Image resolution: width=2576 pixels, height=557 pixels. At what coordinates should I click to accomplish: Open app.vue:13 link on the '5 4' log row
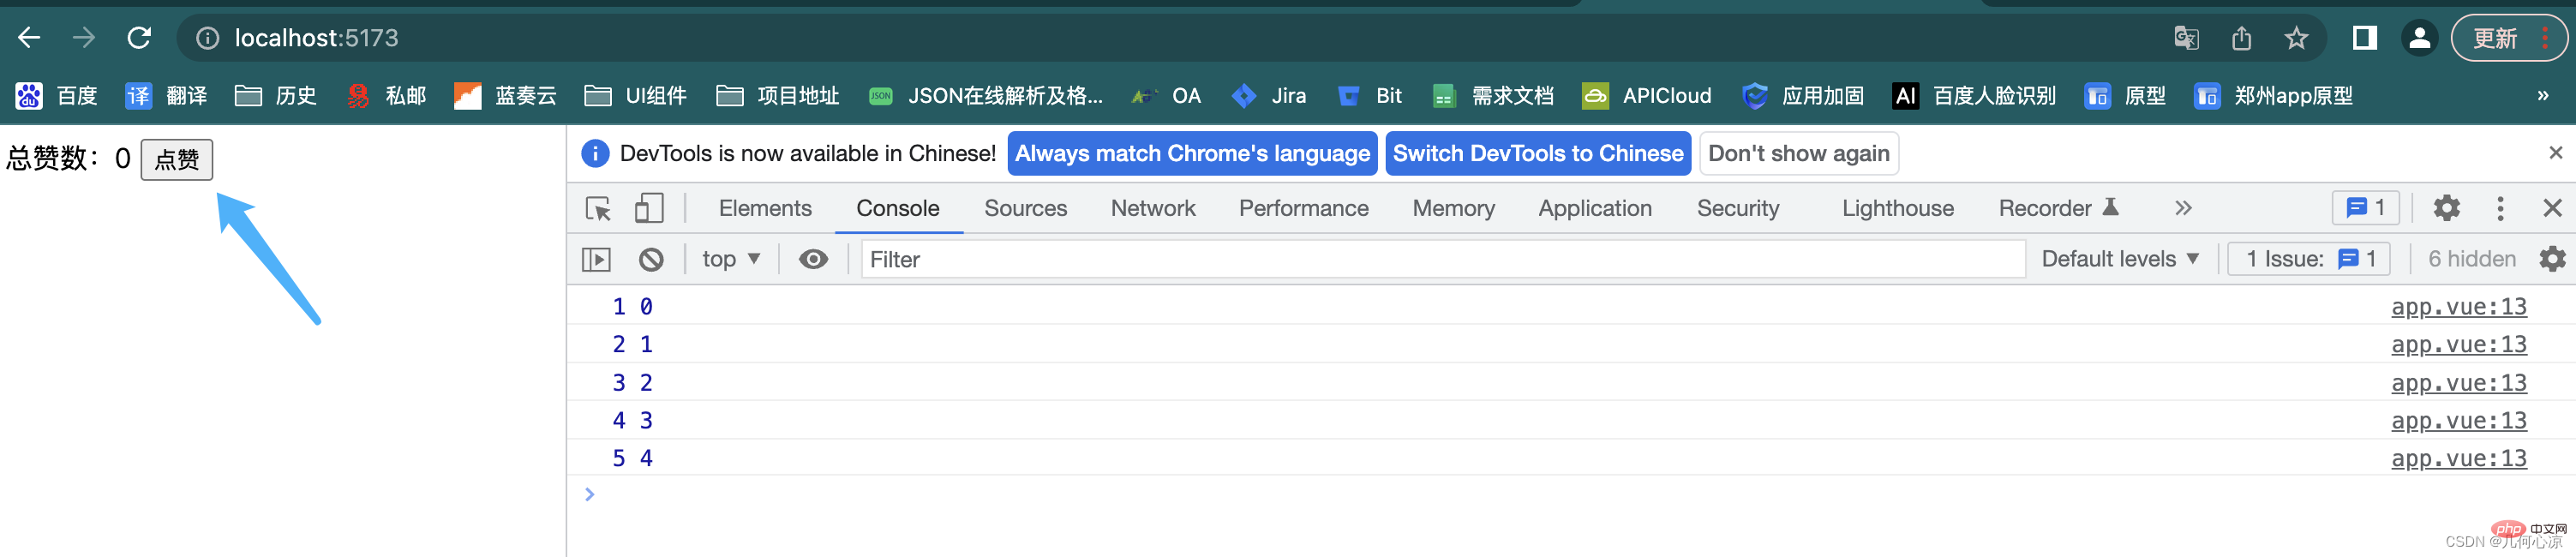pyautogui.click(x=2458, y=458)
